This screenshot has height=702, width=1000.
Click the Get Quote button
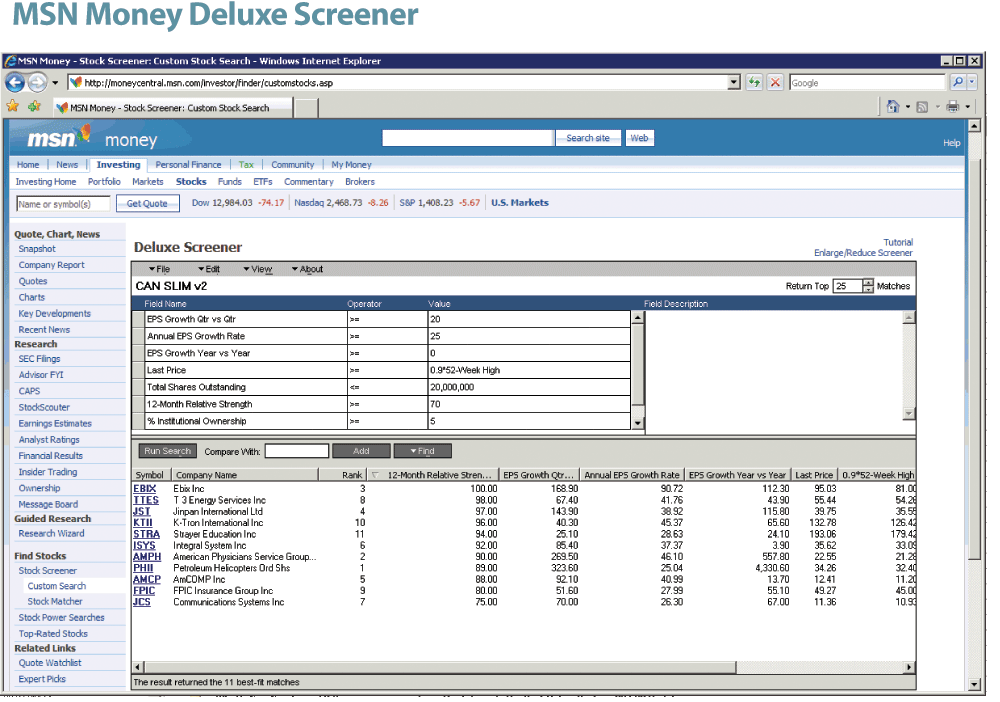147,202
